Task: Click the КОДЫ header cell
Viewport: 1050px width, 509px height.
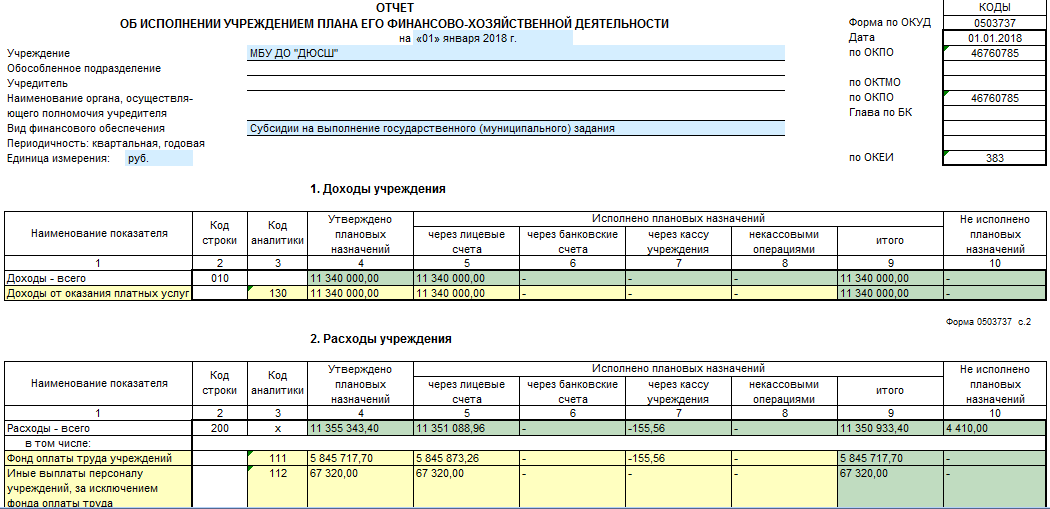Action: coord(994,7)
